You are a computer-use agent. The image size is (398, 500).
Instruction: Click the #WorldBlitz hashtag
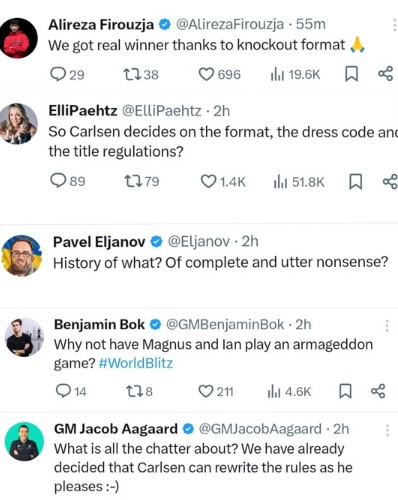(x=136, y=363)
